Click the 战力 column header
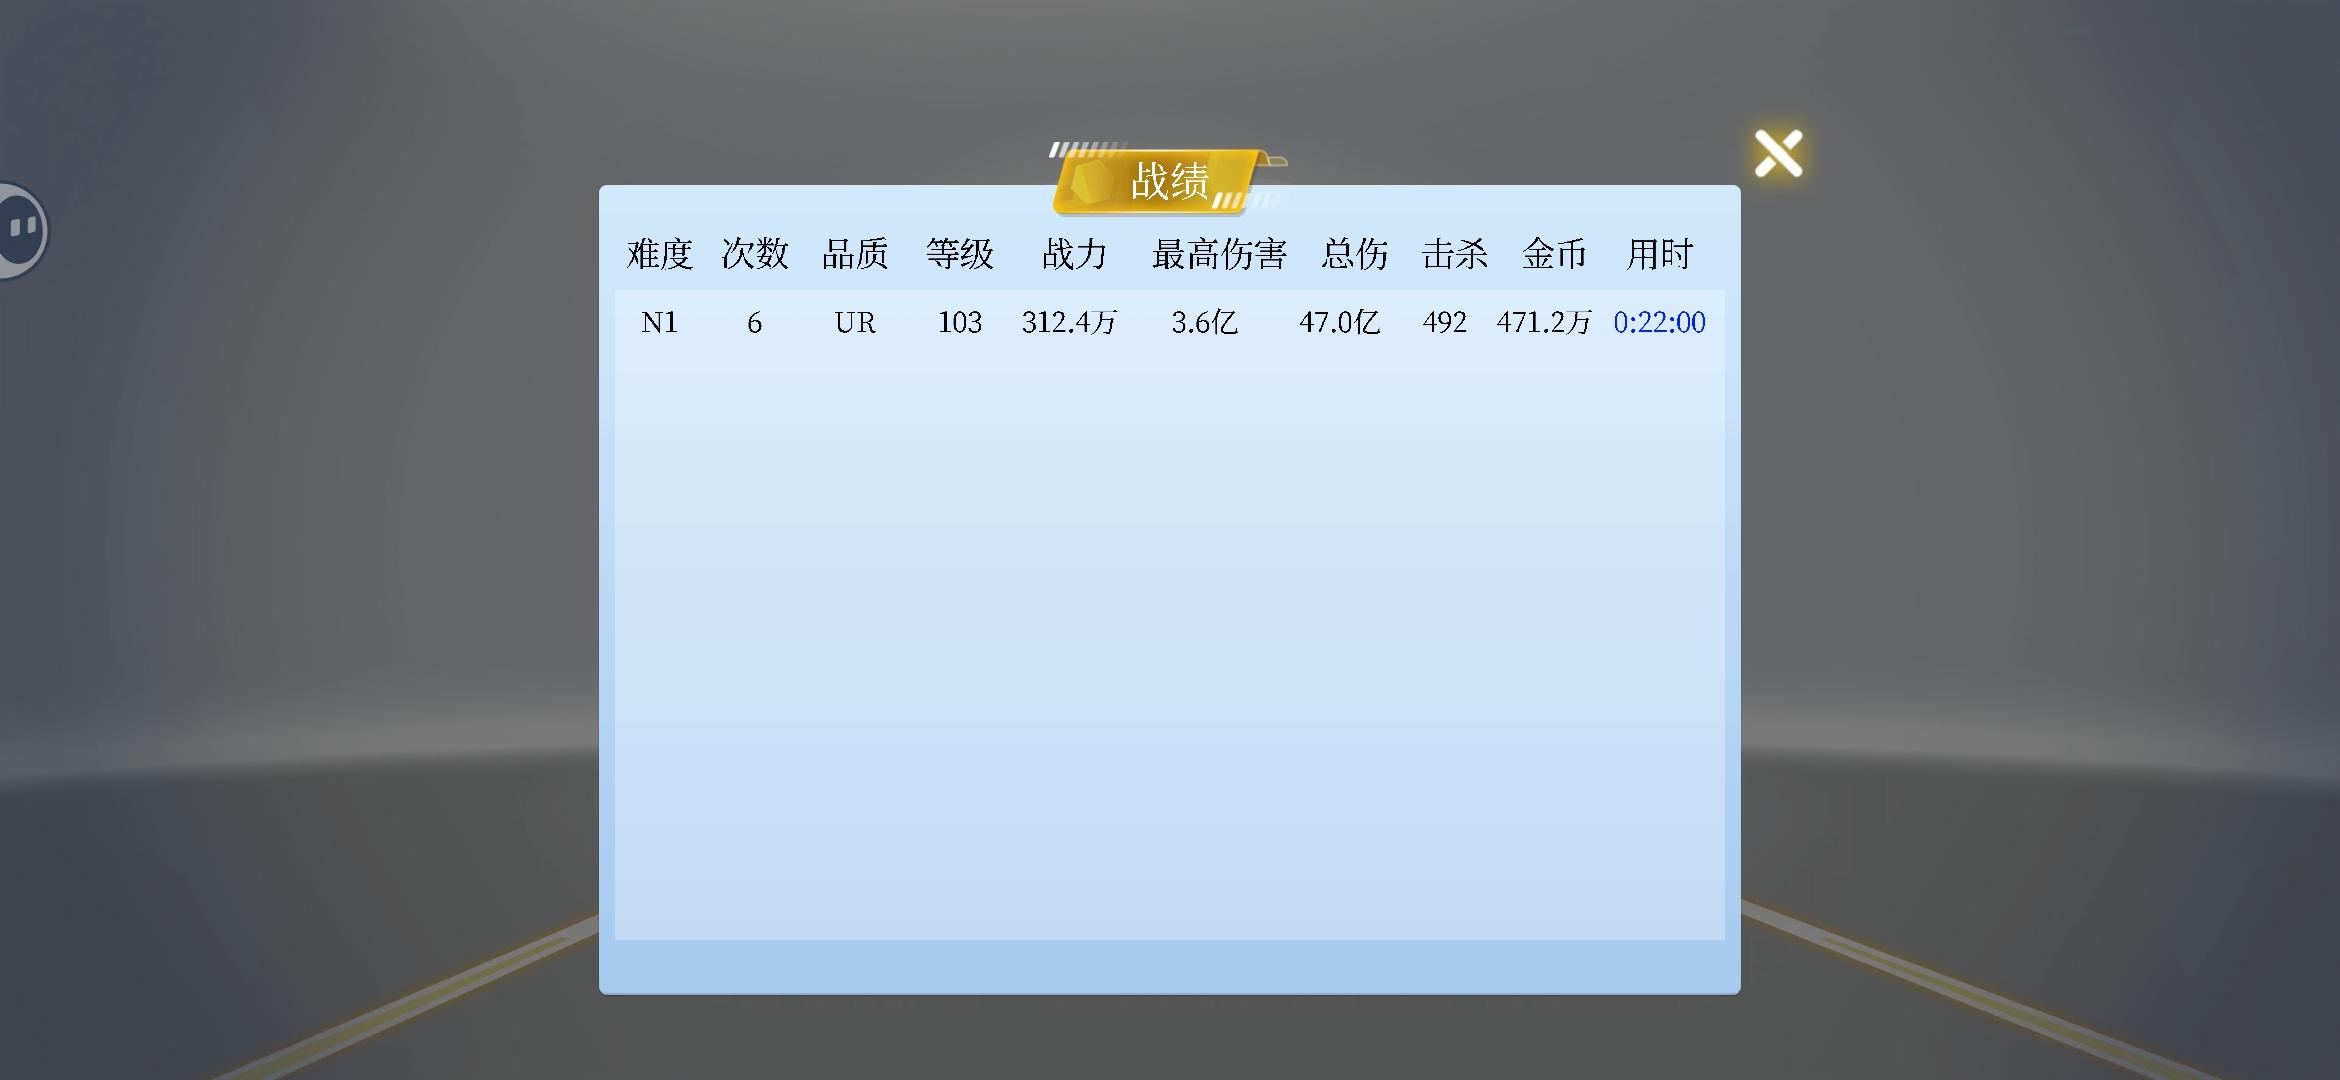 1074,254
